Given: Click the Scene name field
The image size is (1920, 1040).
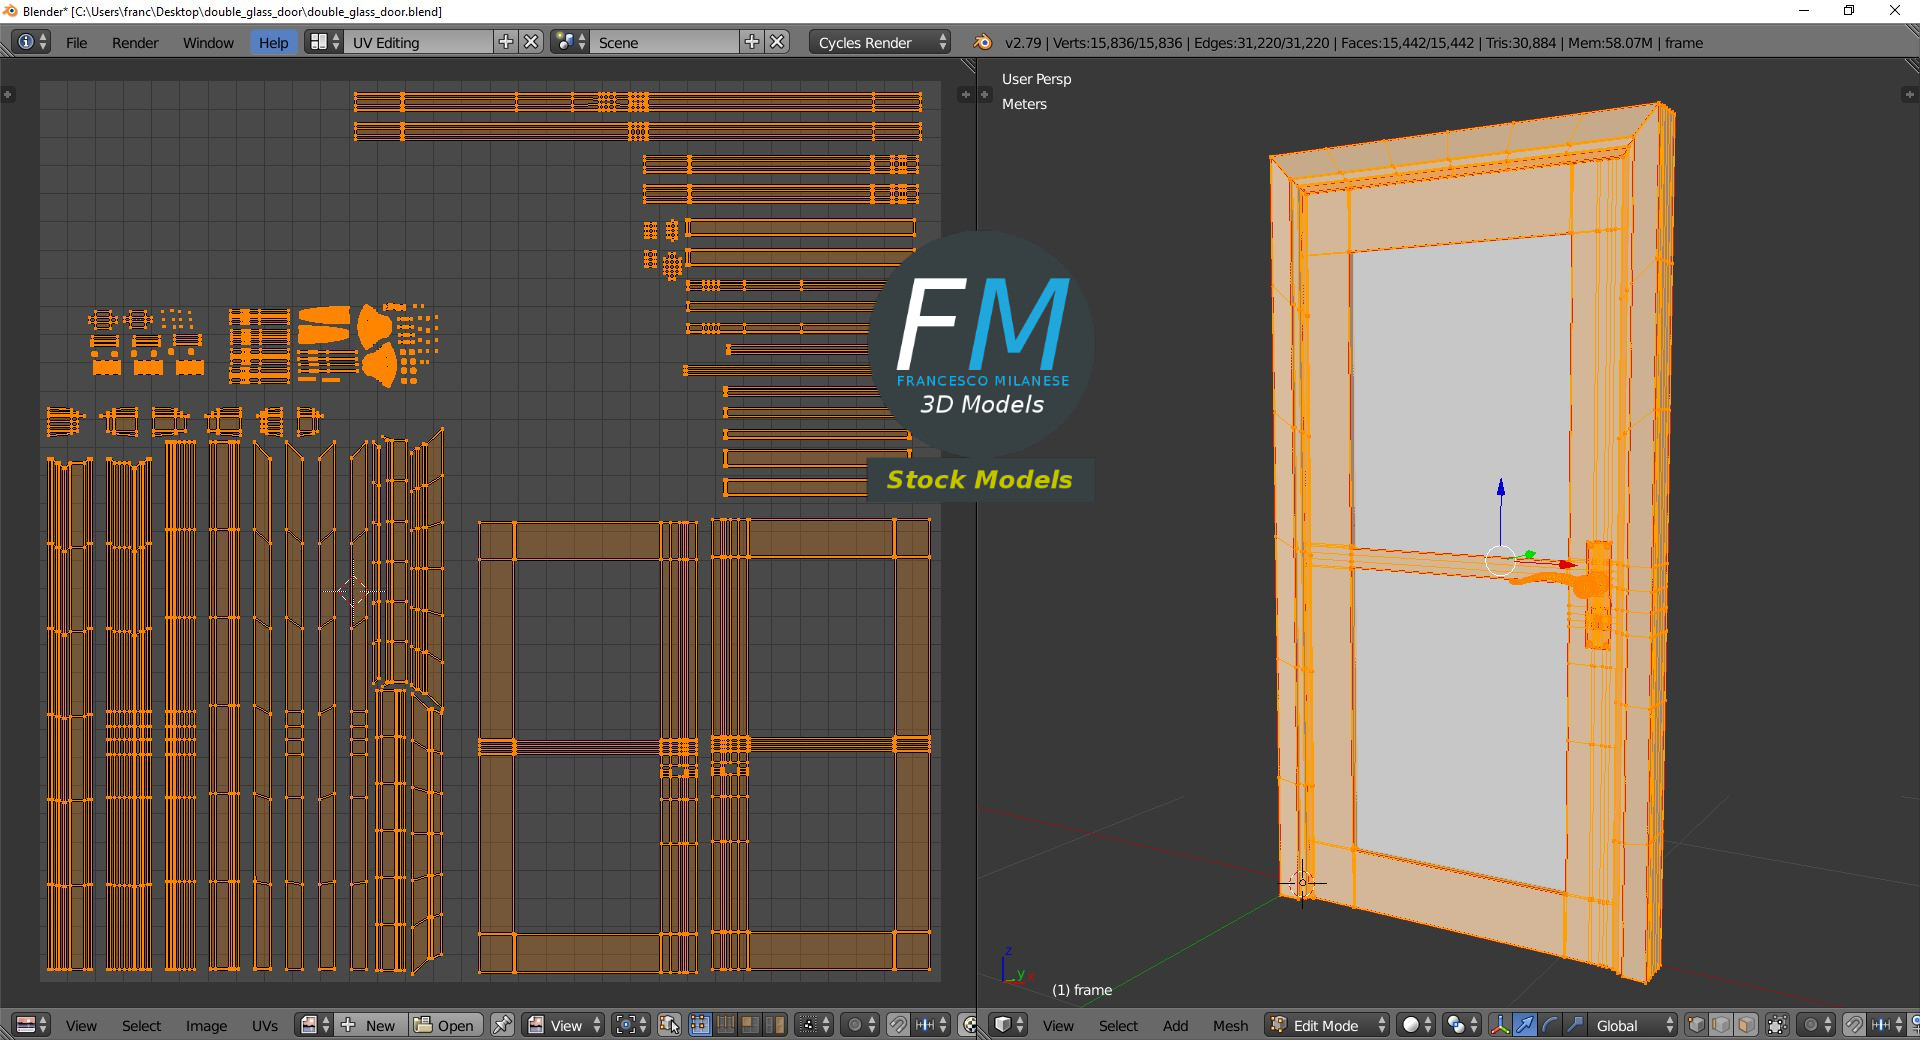Looking at the screenshot, I should coord(664,42).
